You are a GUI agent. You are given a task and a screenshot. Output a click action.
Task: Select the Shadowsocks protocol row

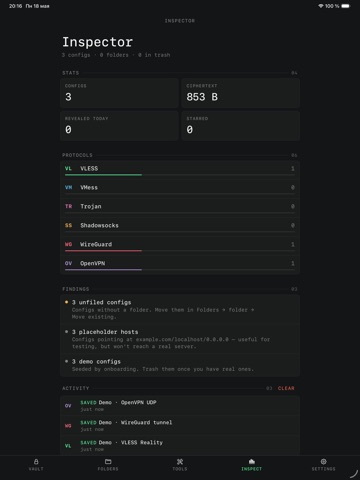coord(180,226)
